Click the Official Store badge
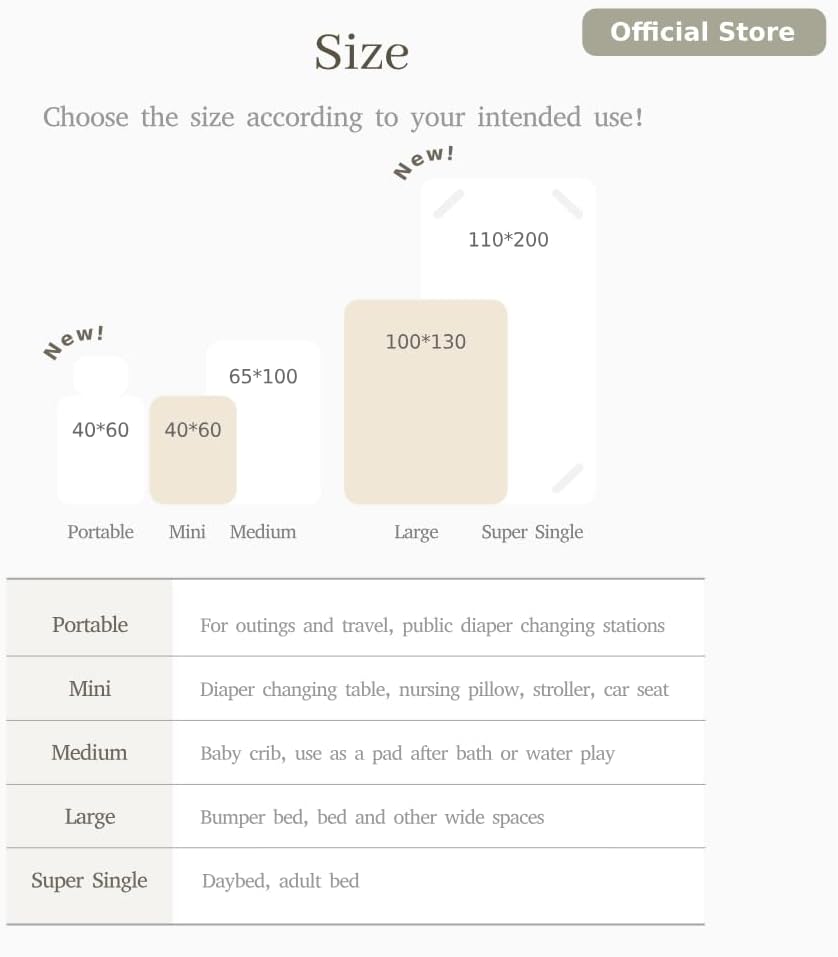 [703, 32]
